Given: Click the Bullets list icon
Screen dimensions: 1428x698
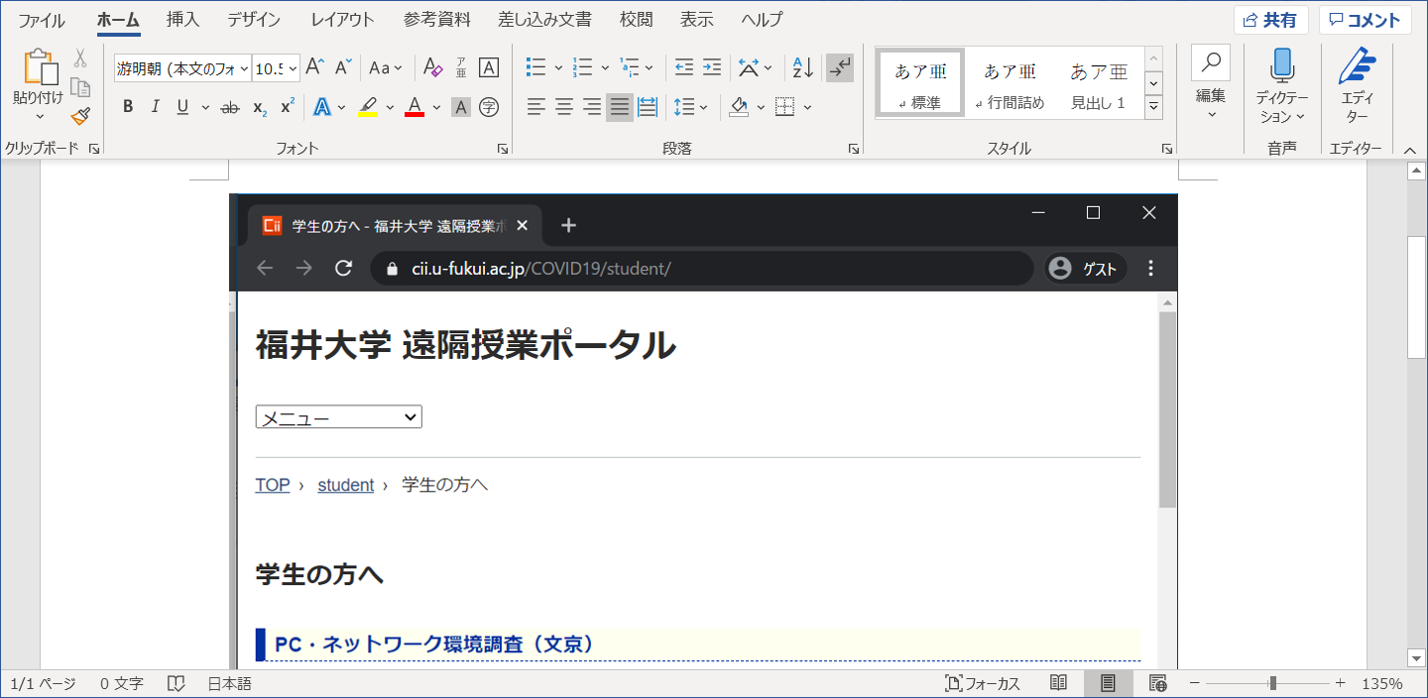Looking at the screenshot, I should [x=536, y=68].
